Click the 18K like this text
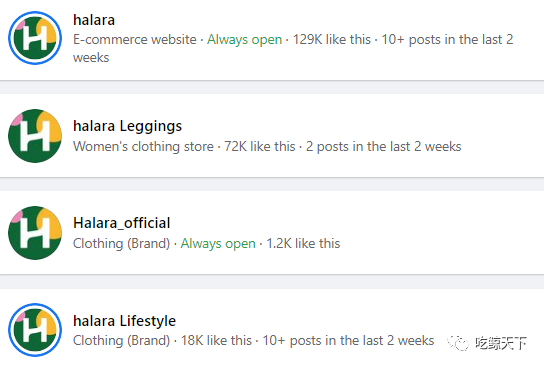This screenshot has width=544, height=367. click(216, 341)
